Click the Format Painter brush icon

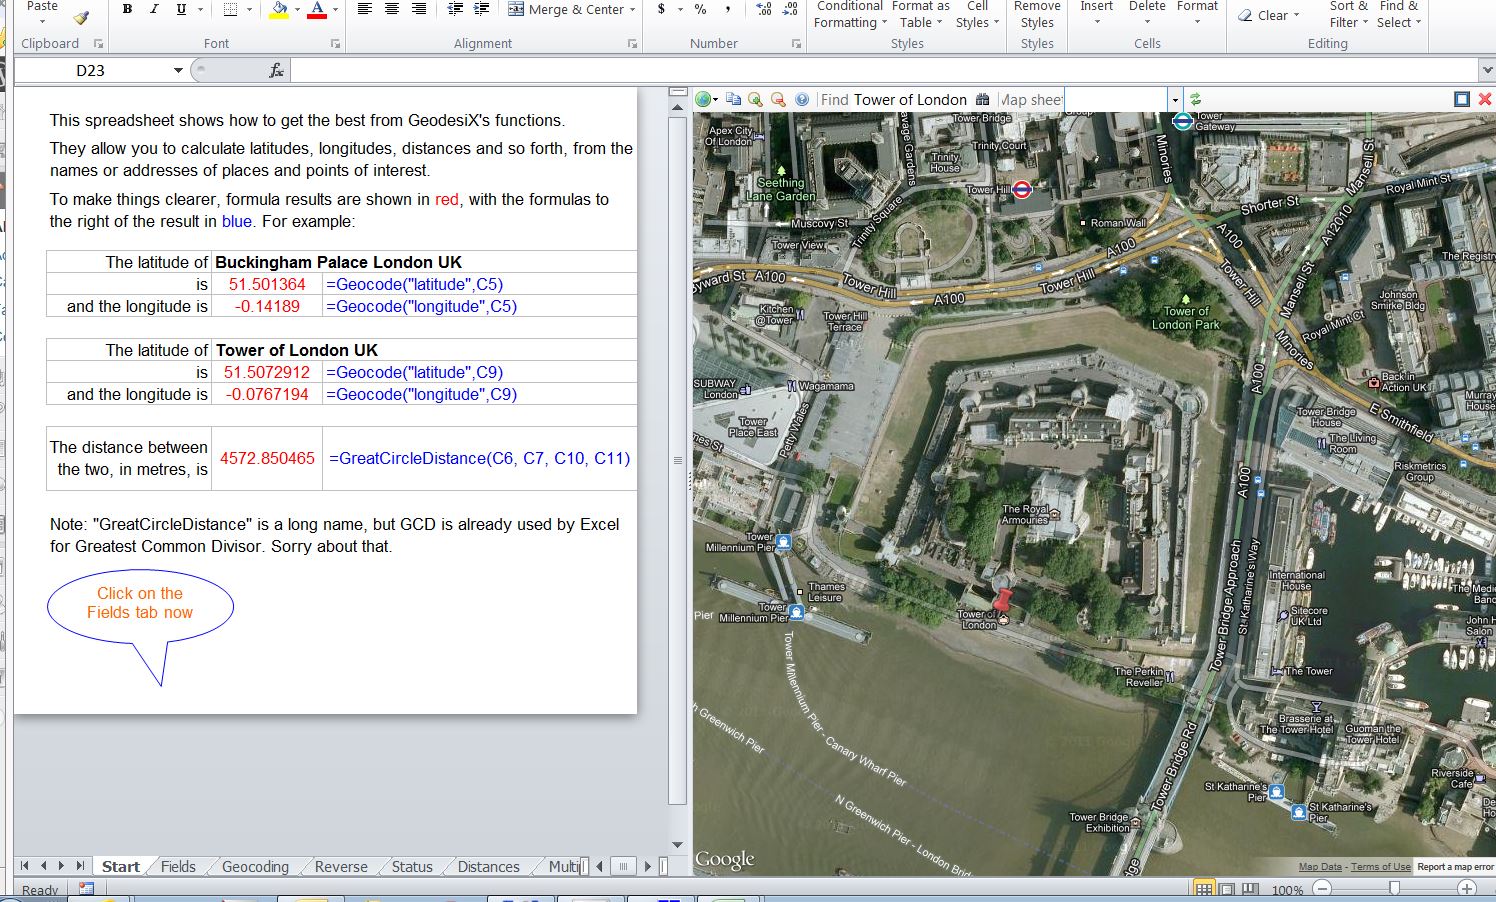click(x=81, y=17)
